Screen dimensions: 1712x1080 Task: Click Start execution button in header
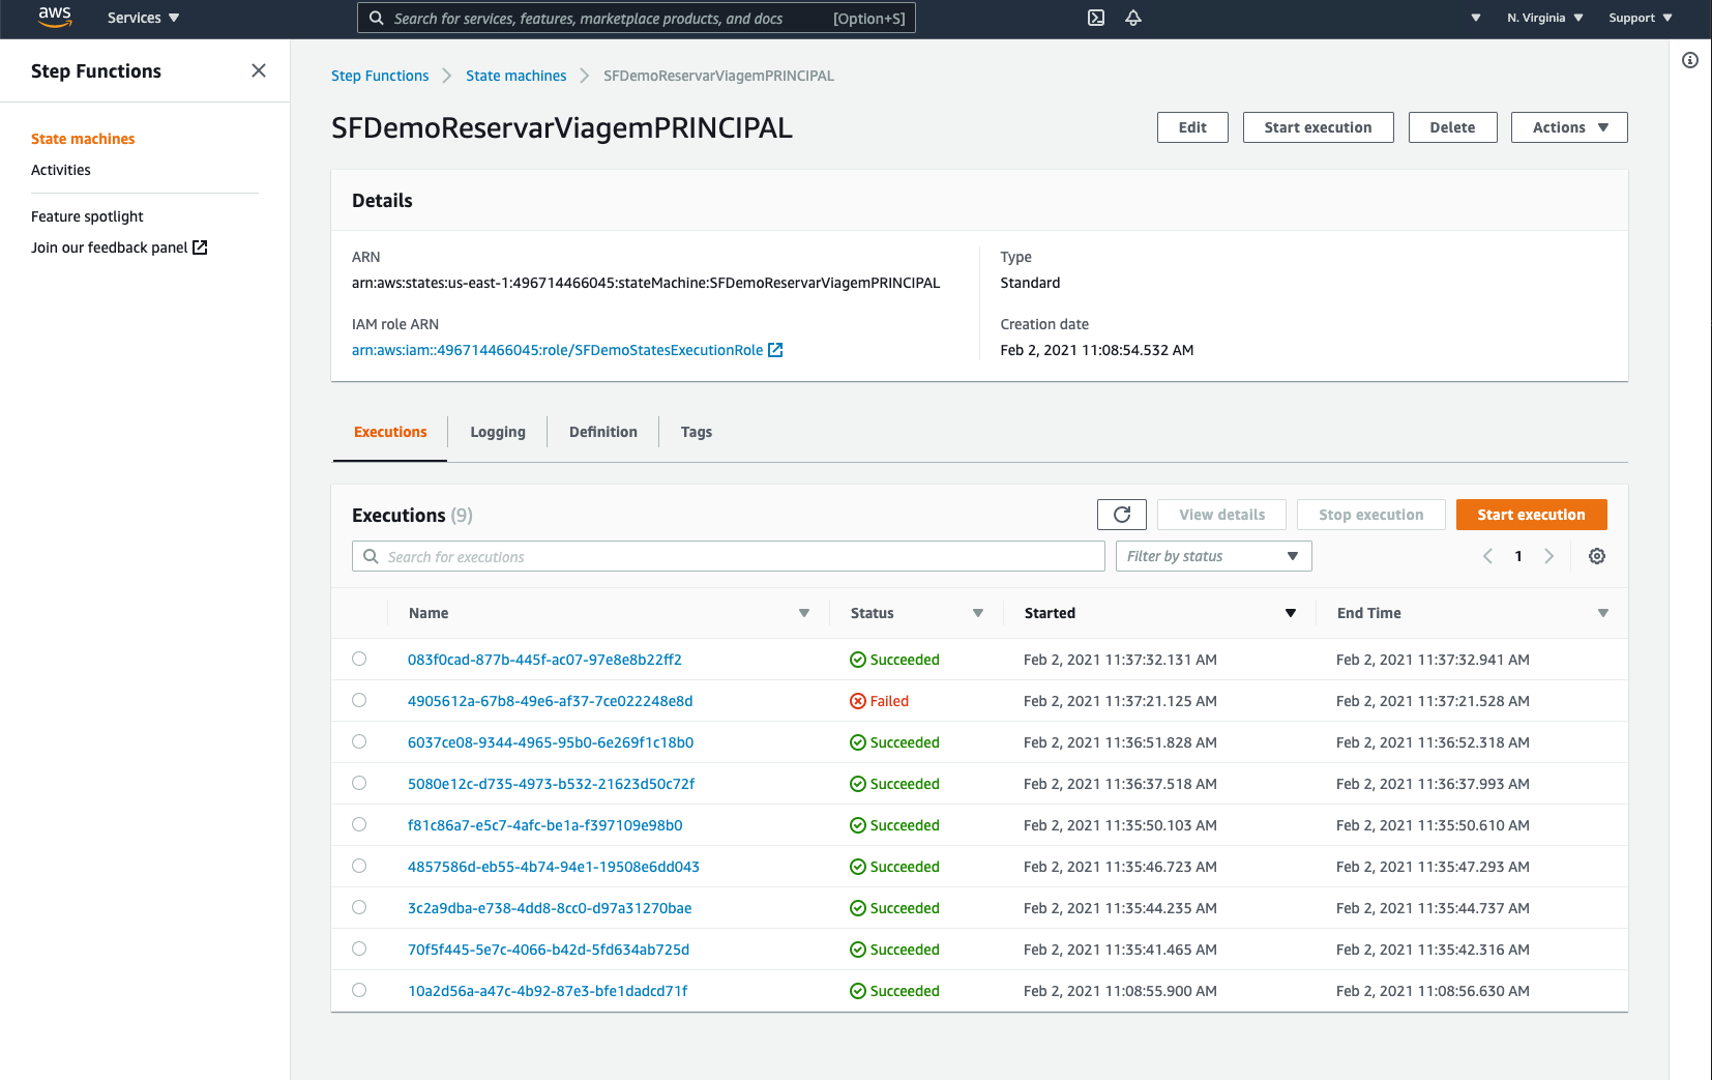tap(1318, 127)
